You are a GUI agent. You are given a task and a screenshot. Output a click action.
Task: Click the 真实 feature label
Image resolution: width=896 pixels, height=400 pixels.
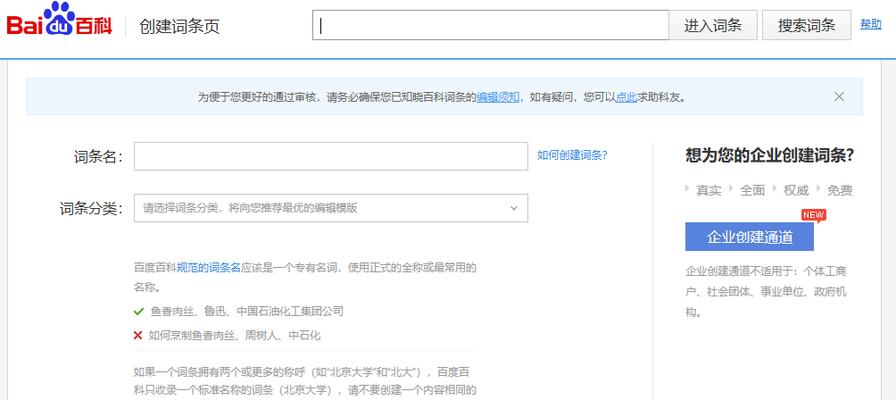708,190
